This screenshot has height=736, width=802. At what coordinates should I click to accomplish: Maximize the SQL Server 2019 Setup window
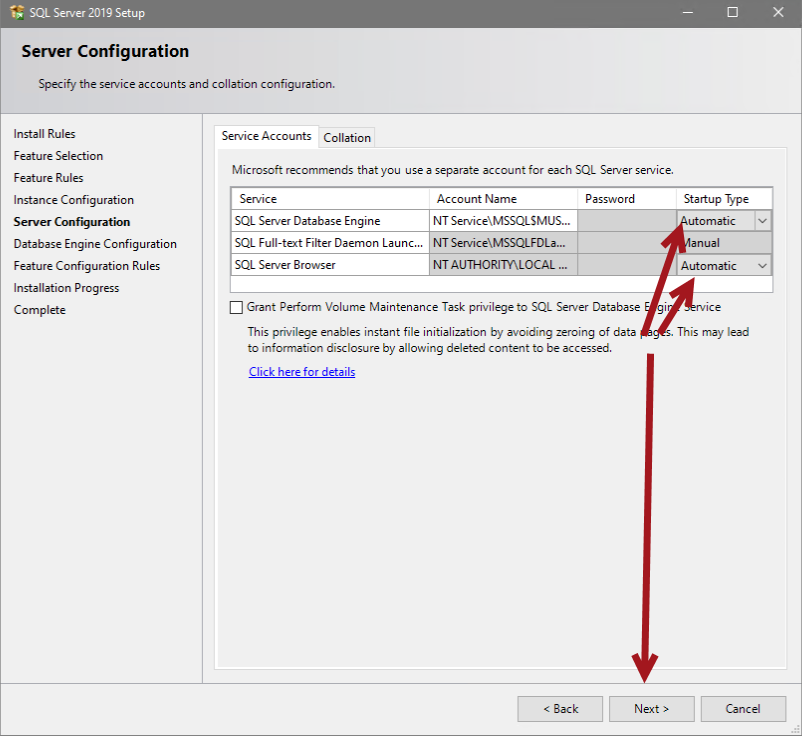[x=732, y=13]
